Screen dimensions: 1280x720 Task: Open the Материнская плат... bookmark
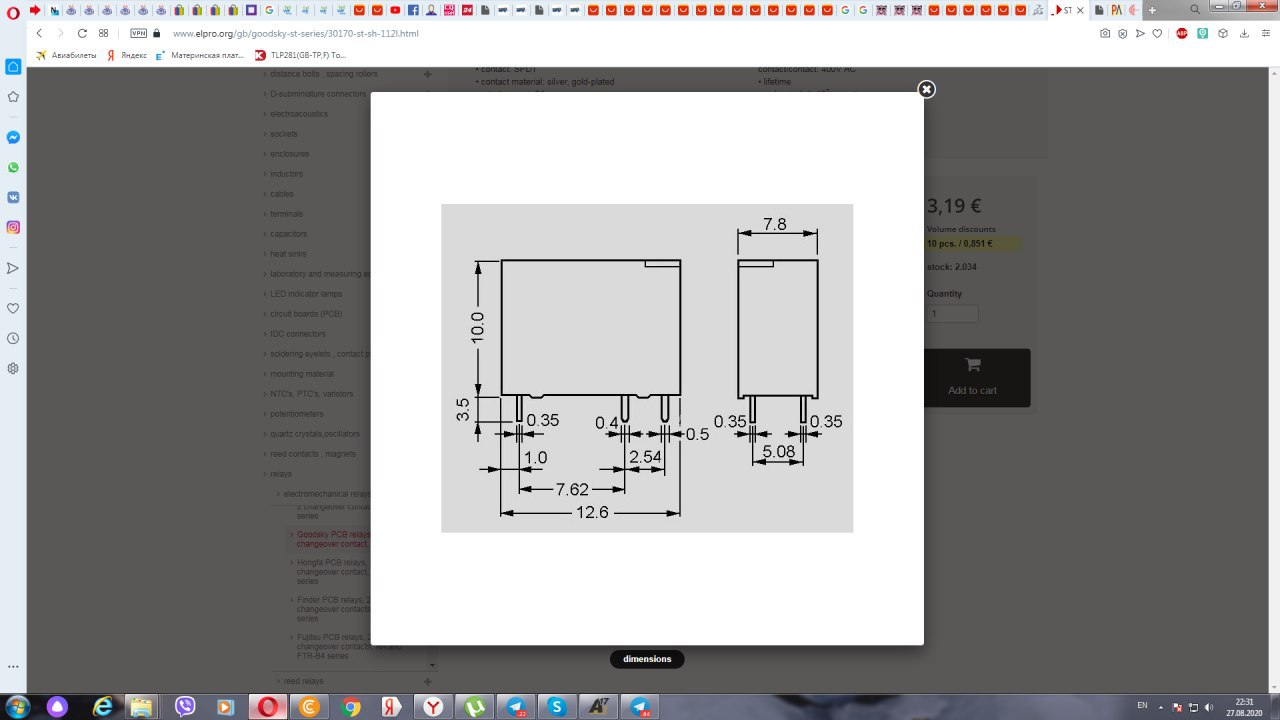pyautogui.click(x=200, y=55)
